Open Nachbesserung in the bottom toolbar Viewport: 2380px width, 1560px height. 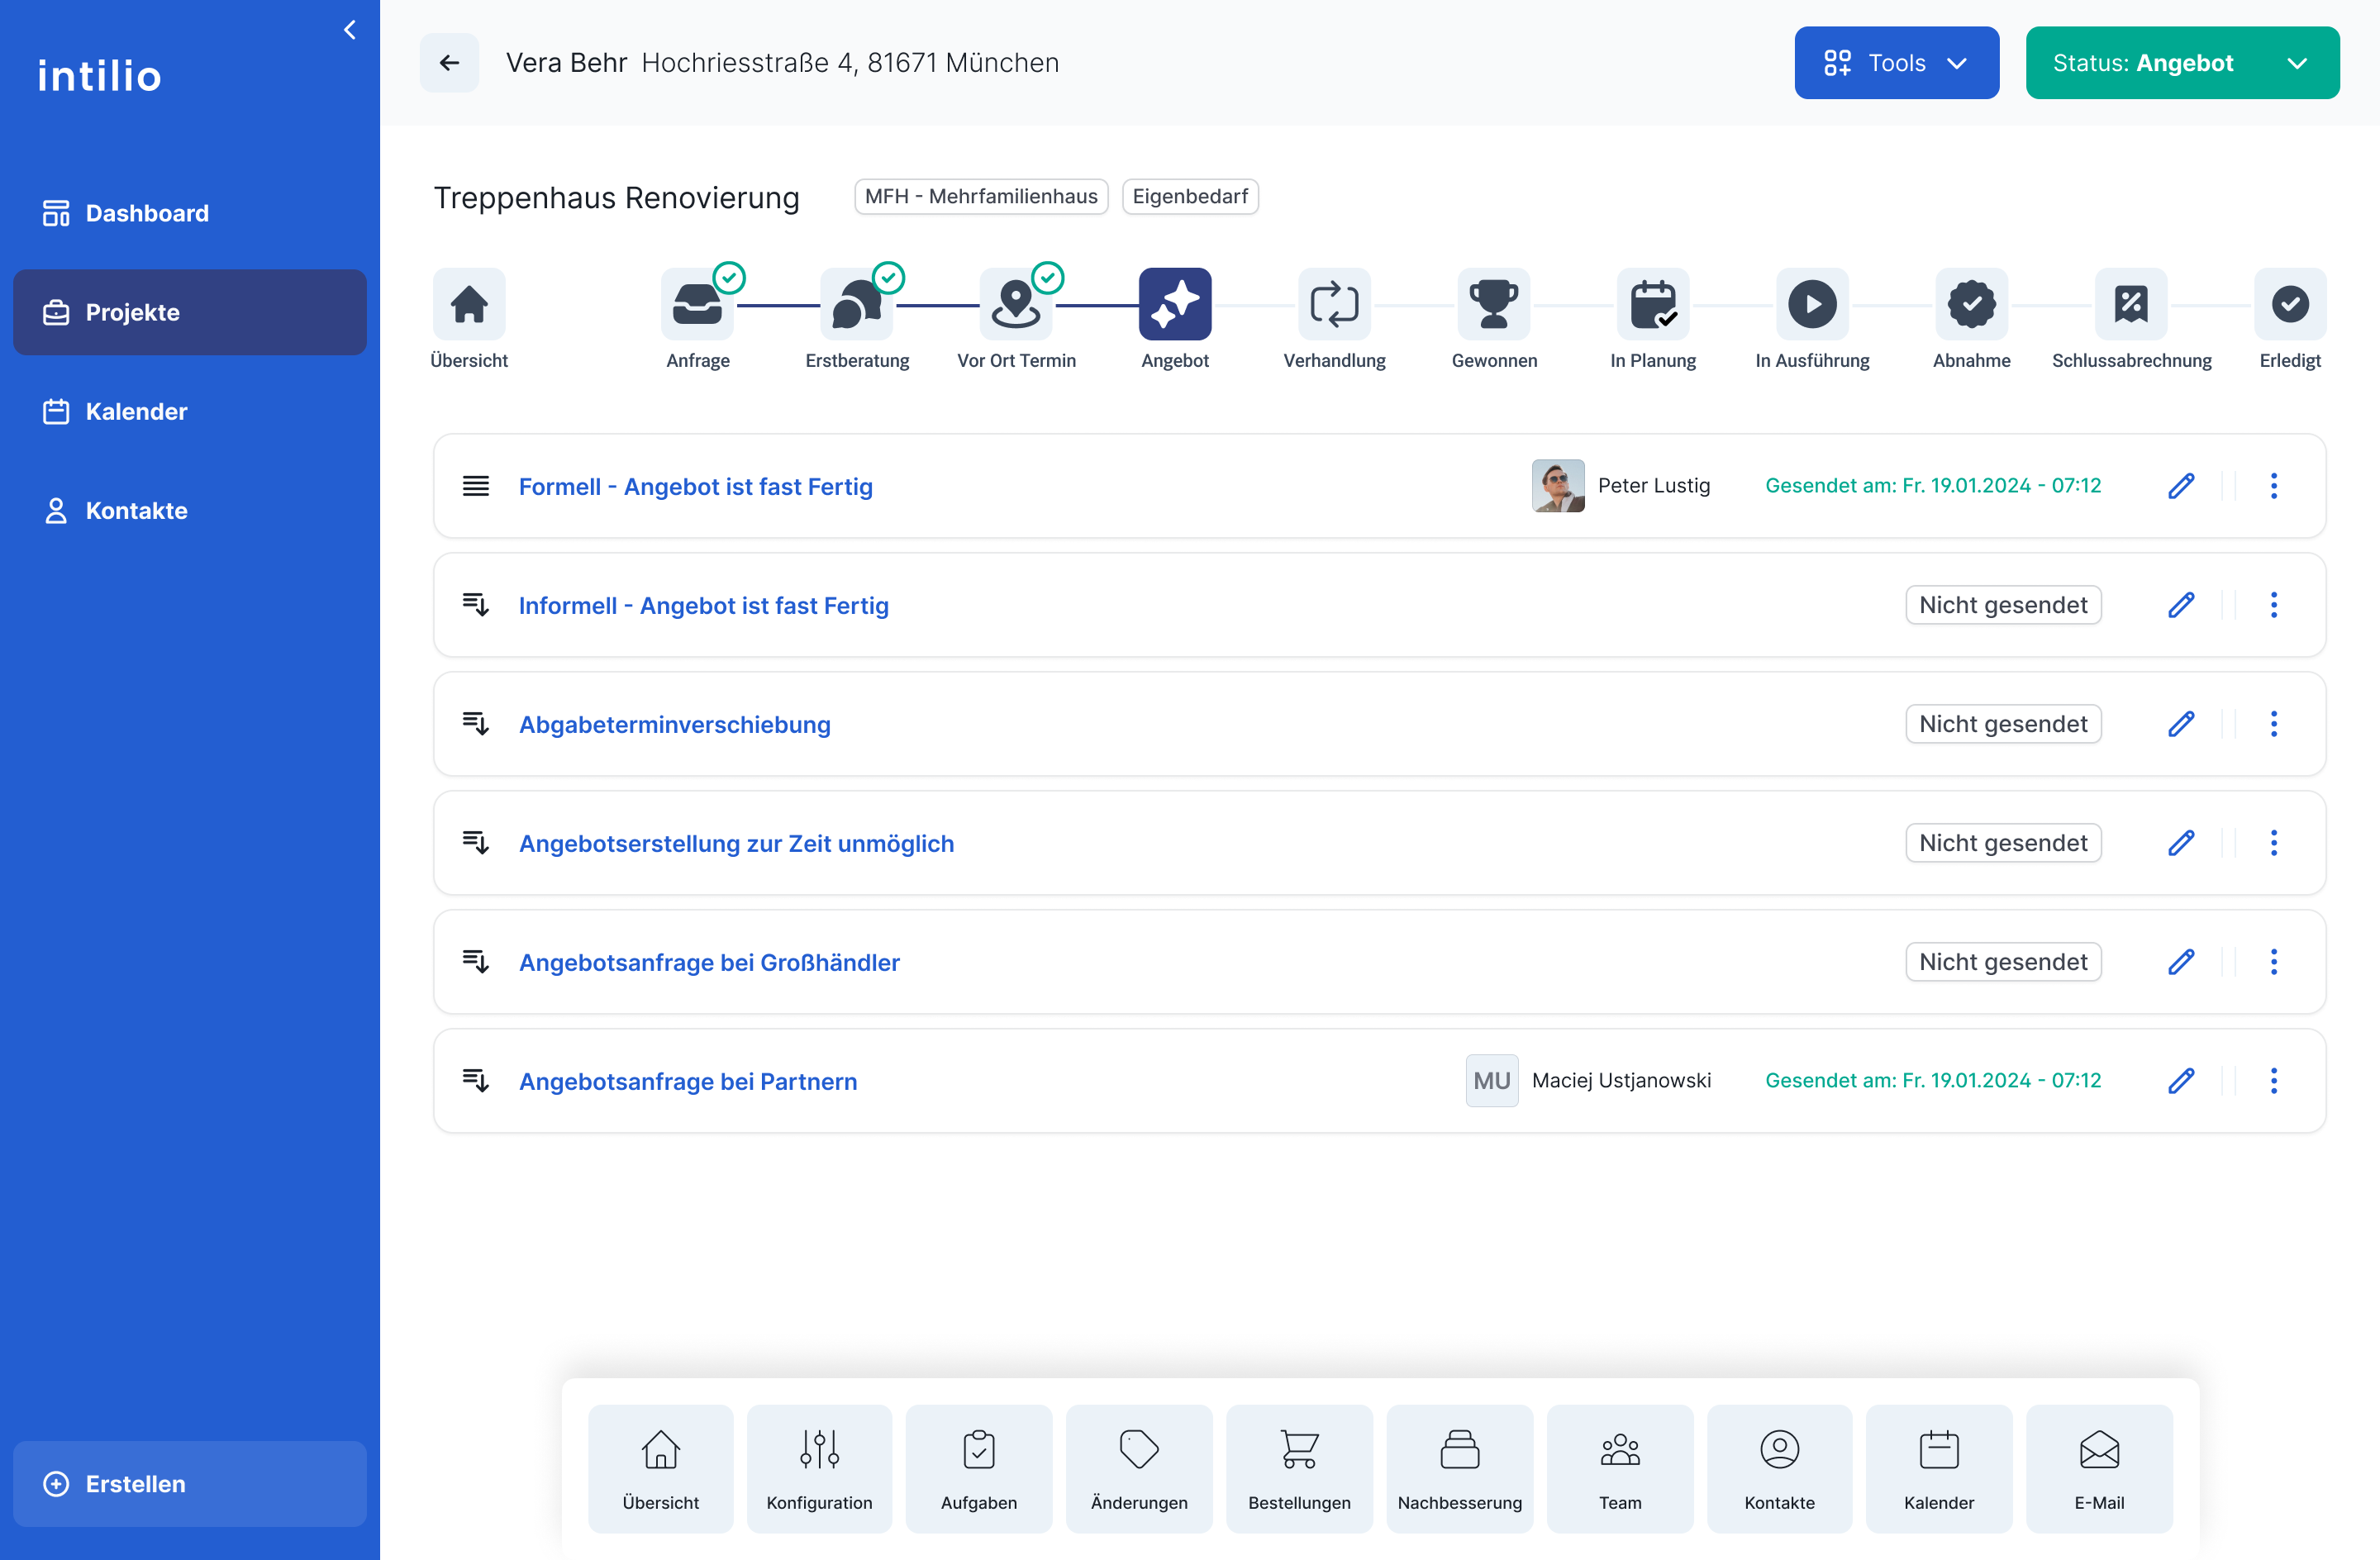click(x=1459, y=1468)
